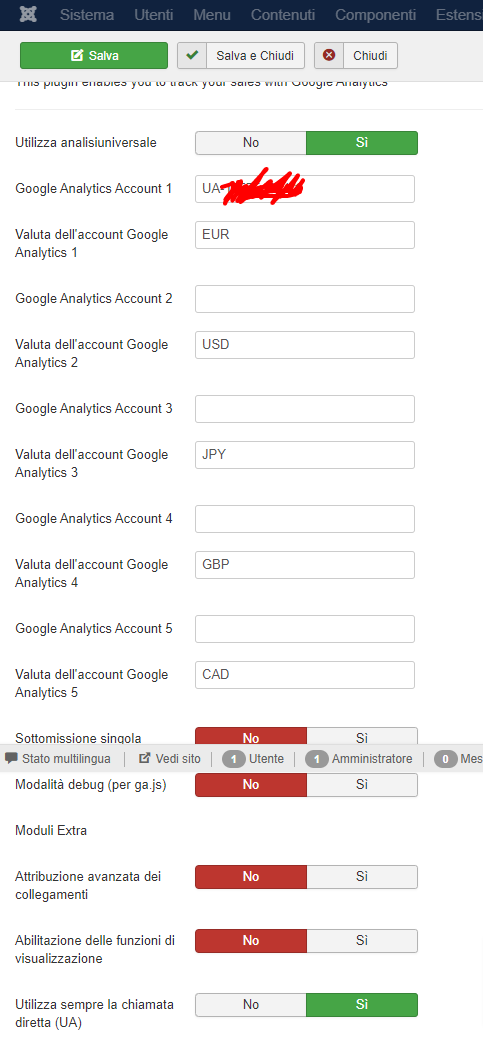This screenshot has height=1045, width=483.
Task: Click the Vedi sito external link icon
Action: click(145, 758)
